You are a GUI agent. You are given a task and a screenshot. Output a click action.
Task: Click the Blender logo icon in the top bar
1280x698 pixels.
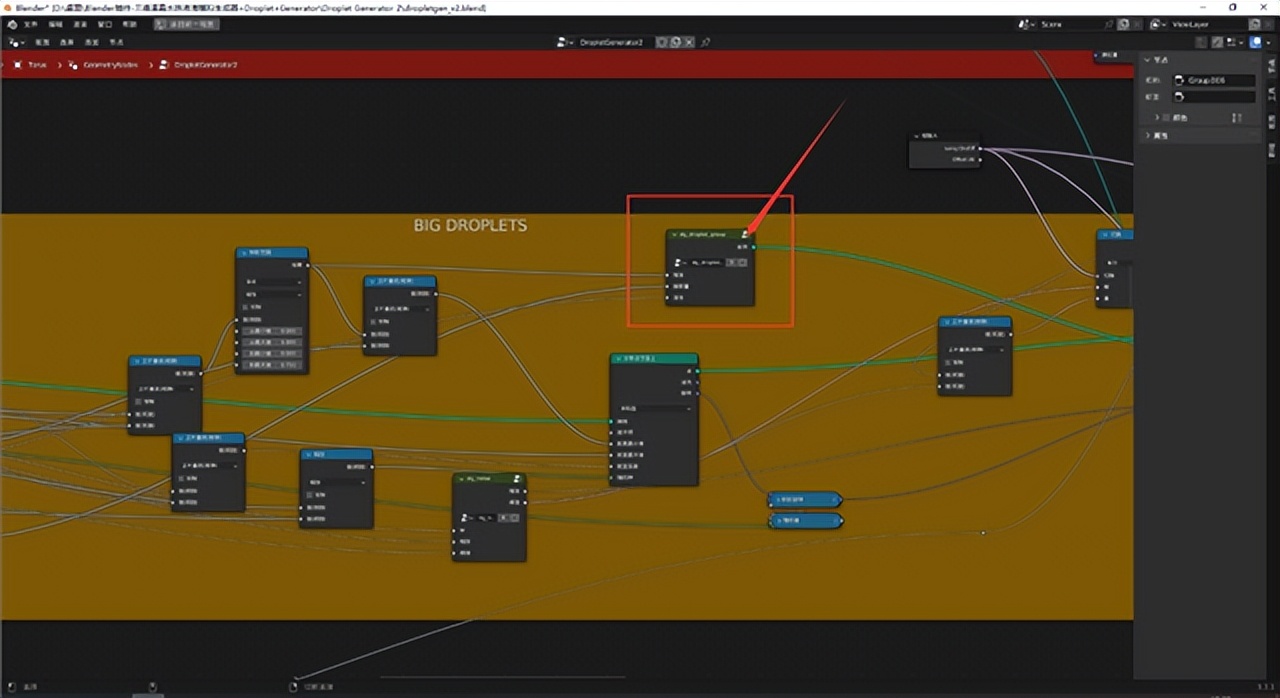pos(14,24)
